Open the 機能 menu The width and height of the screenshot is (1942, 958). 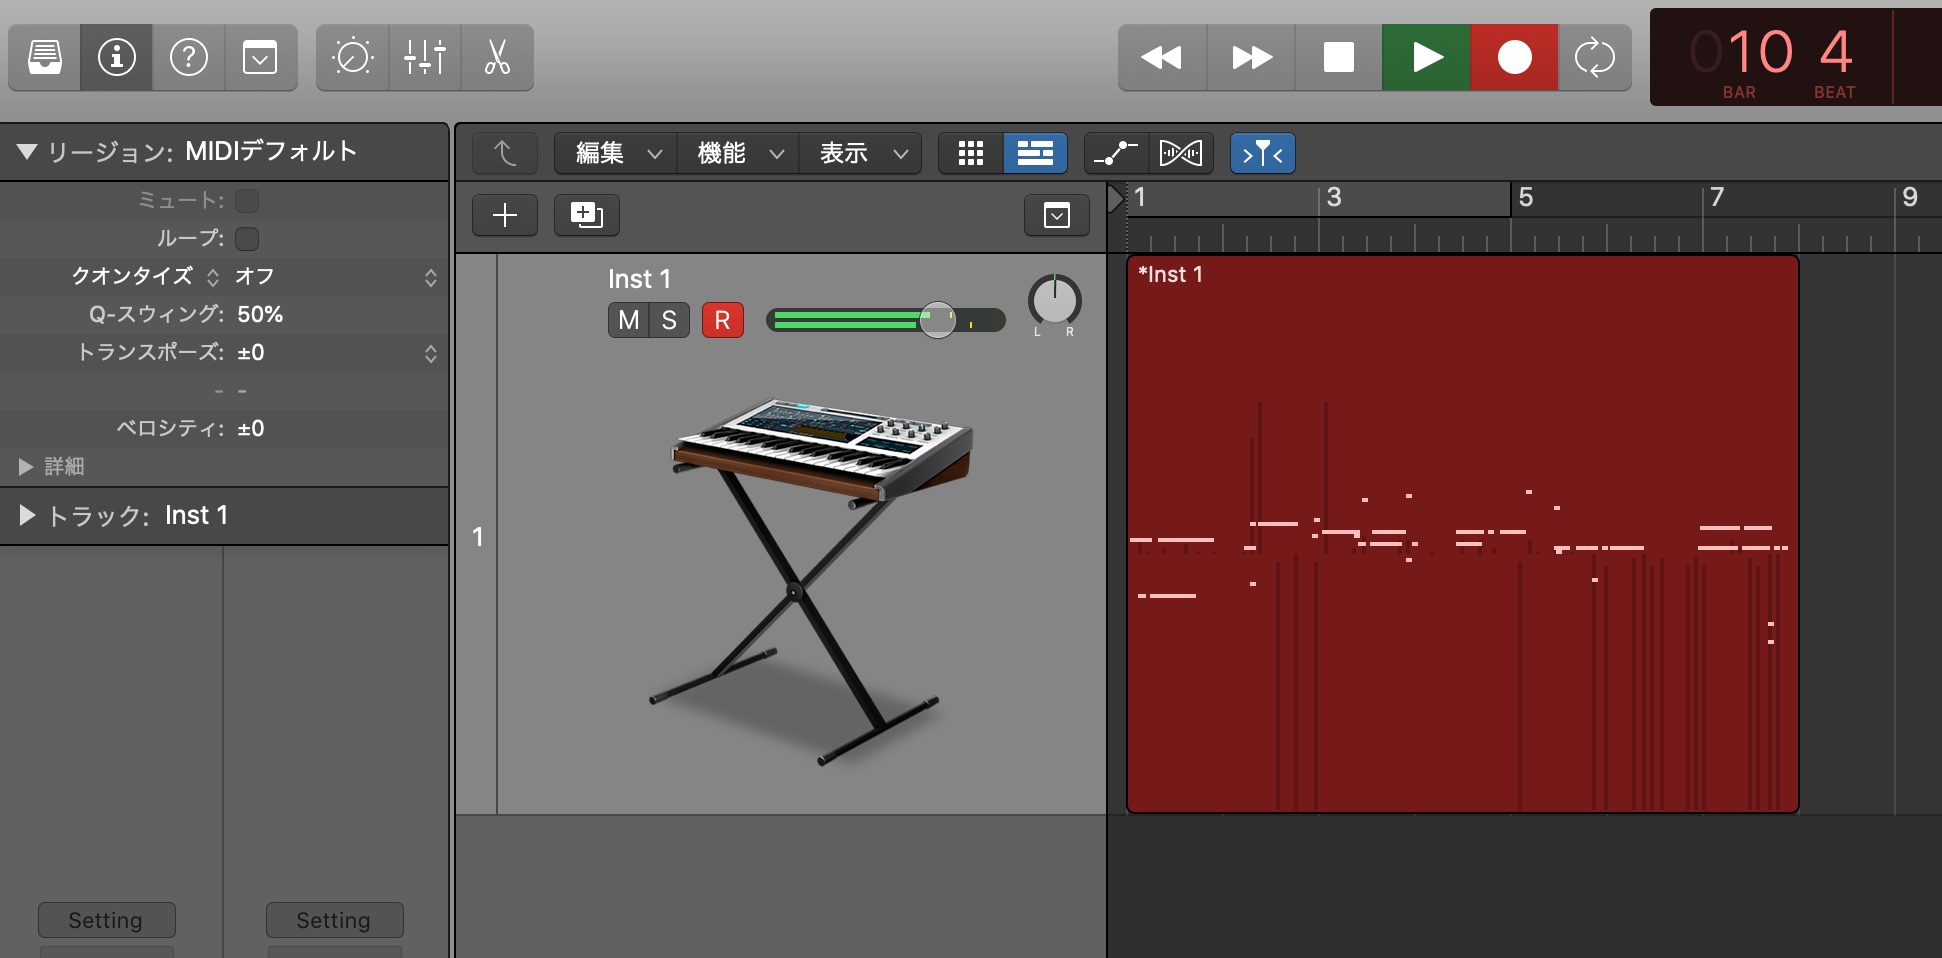coord(738,153)
